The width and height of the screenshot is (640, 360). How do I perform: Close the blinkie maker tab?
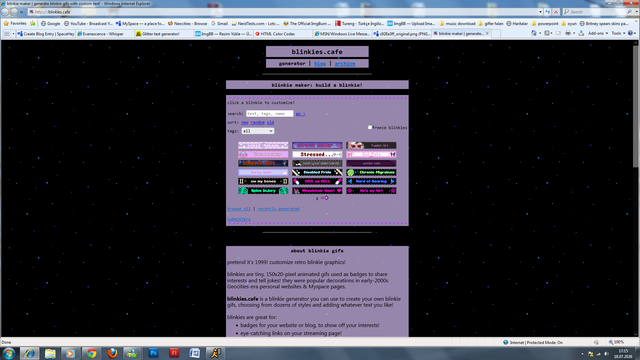tap(487, 33)
